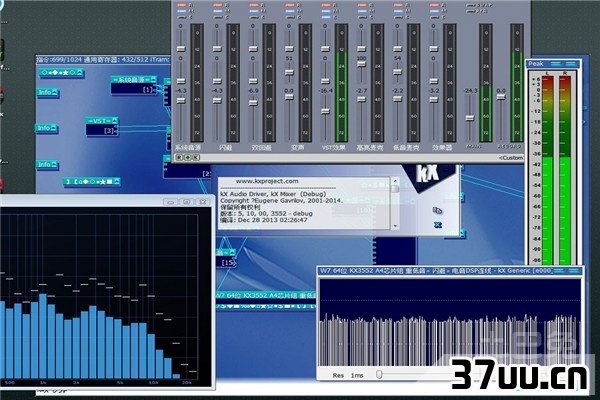This screenshot has width=600, height=400.
Task: Toggle the red button atop the 低音麦克 strip
Action: [398, 5]
